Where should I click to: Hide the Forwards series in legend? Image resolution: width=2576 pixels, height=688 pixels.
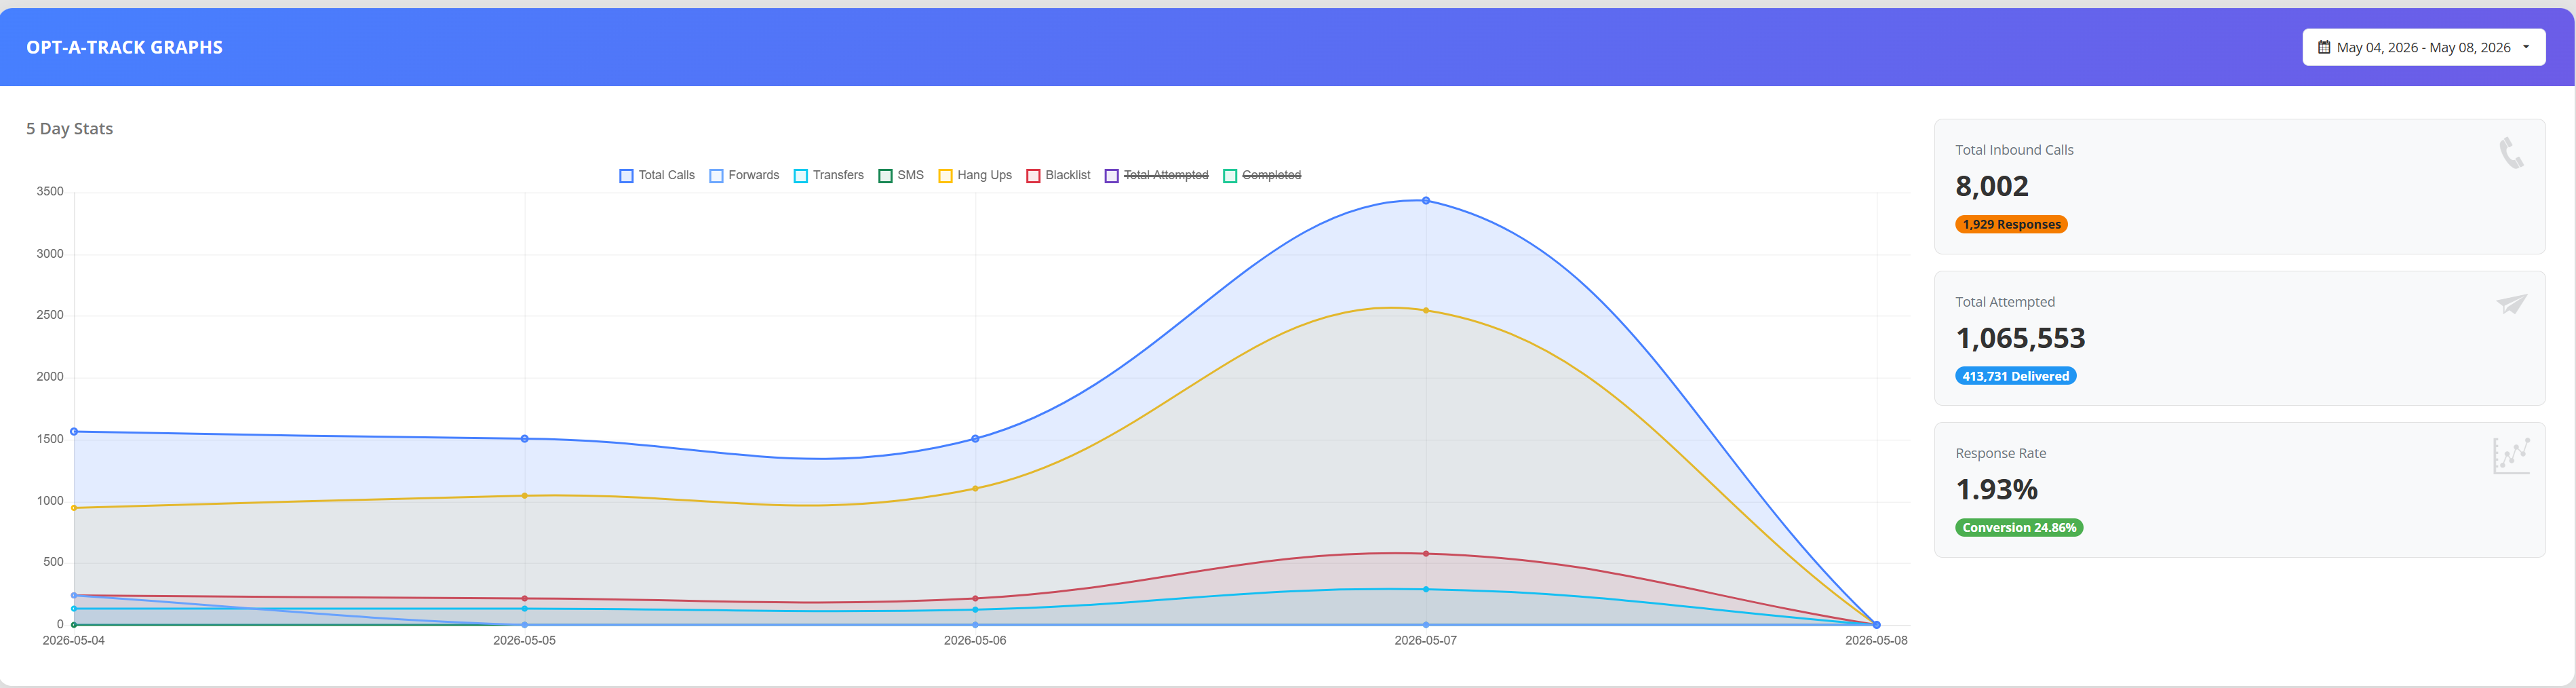[x=744, y=175]
